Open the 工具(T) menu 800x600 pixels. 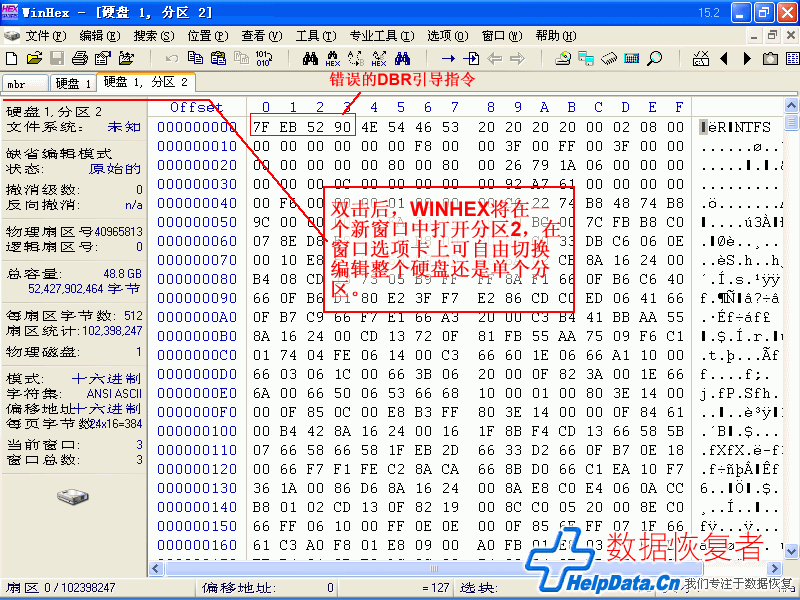316,36
